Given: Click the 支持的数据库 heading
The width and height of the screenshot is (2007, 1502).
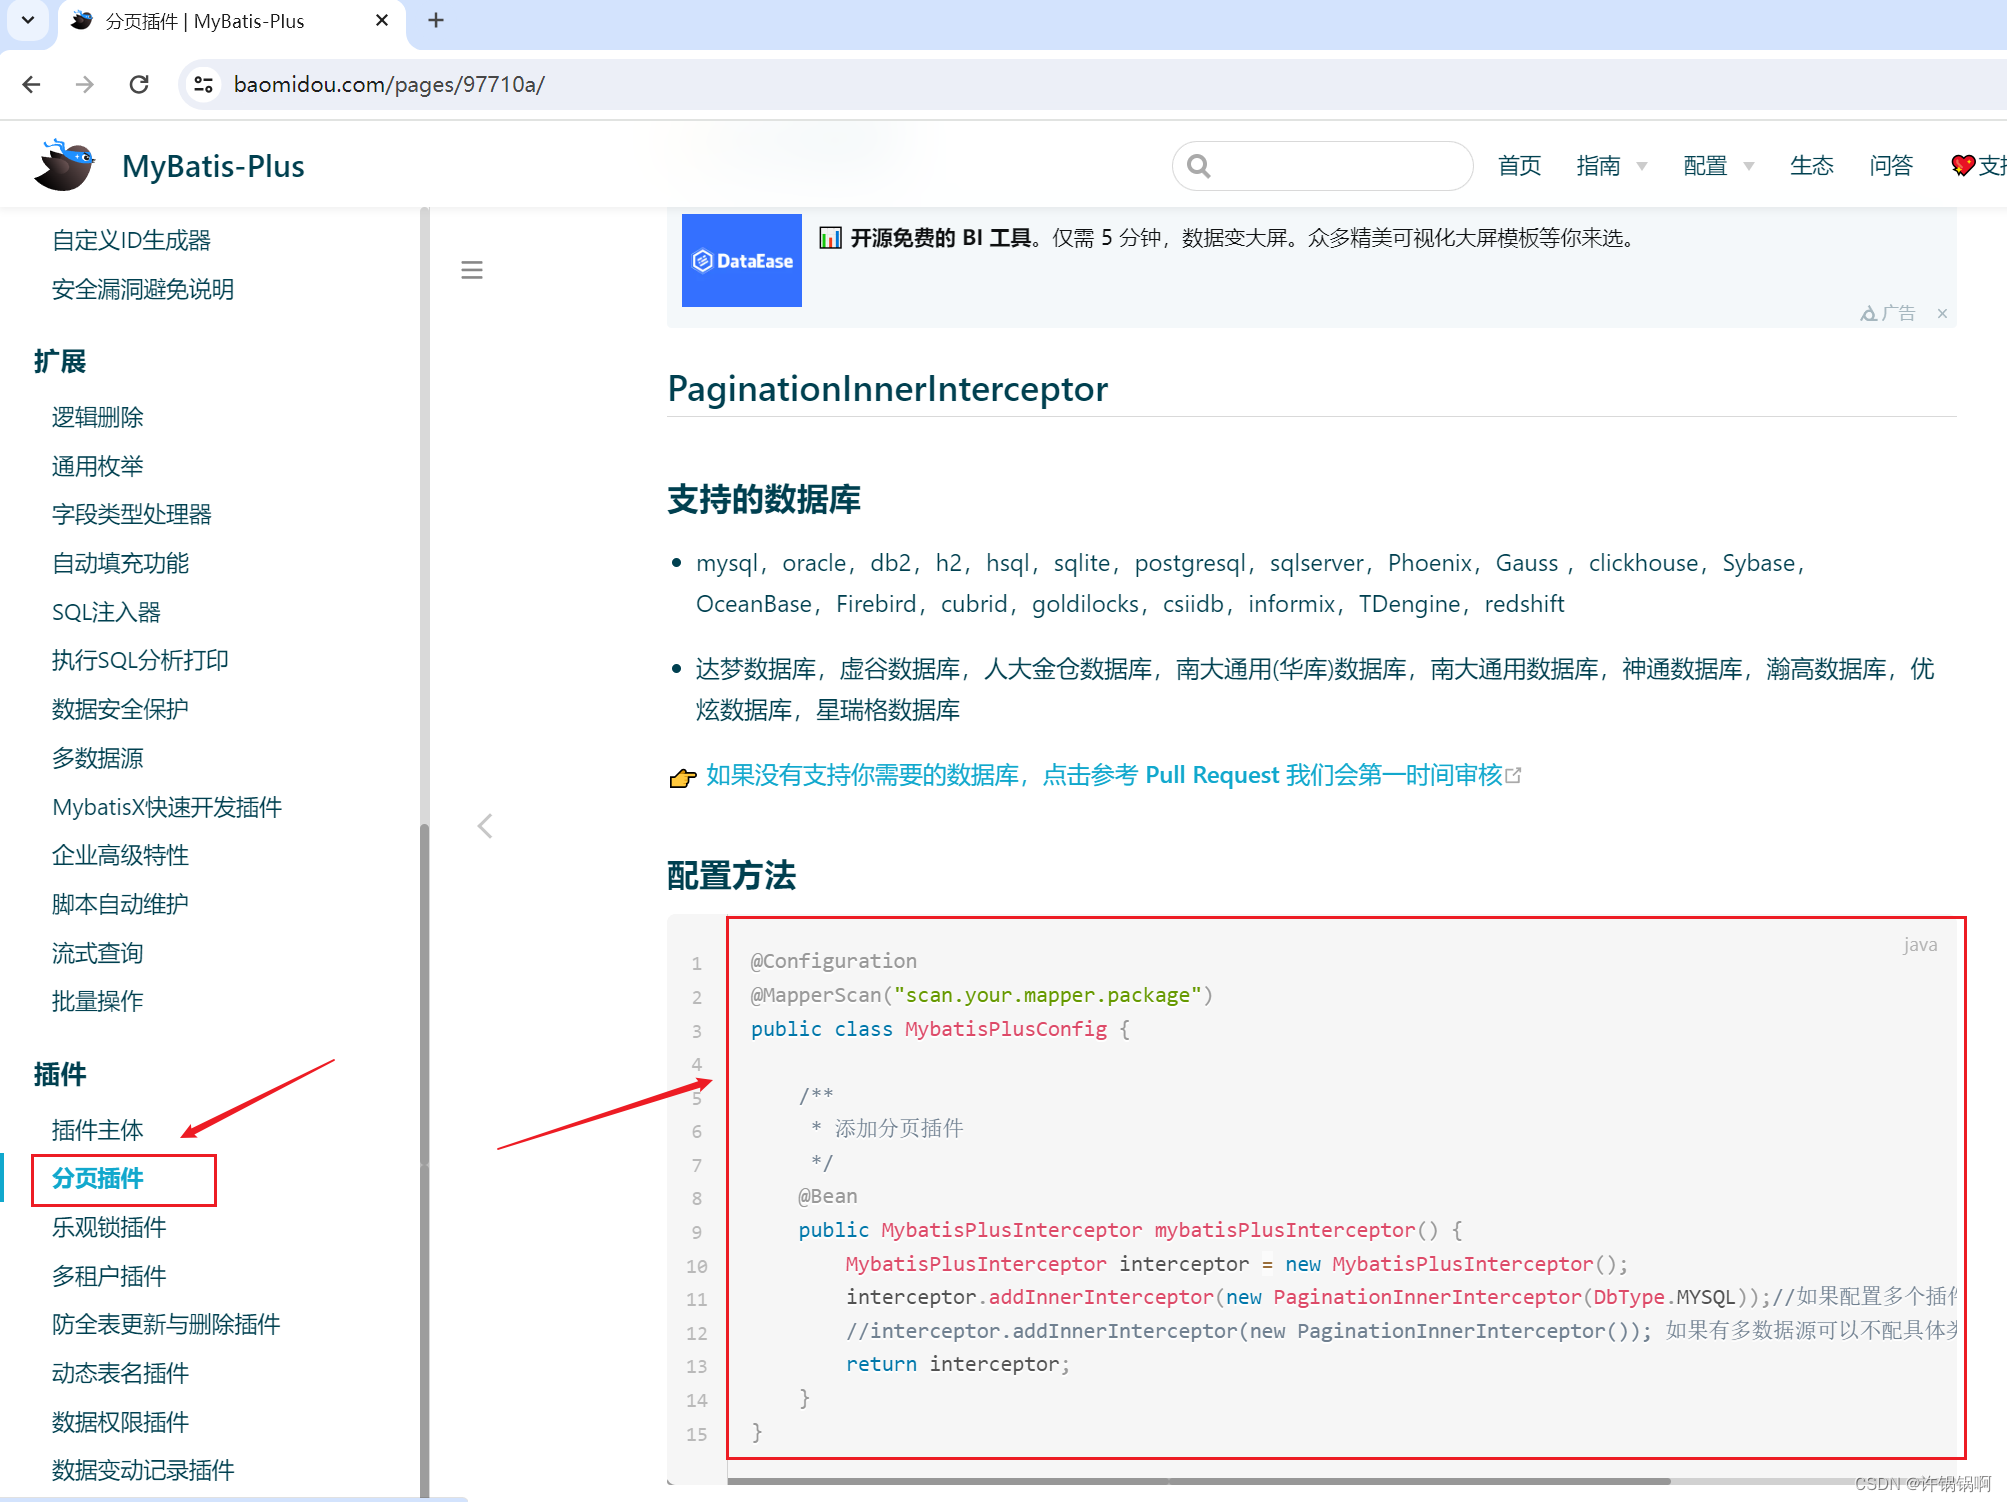Looking at the screenshot, I should coord(764,500).
